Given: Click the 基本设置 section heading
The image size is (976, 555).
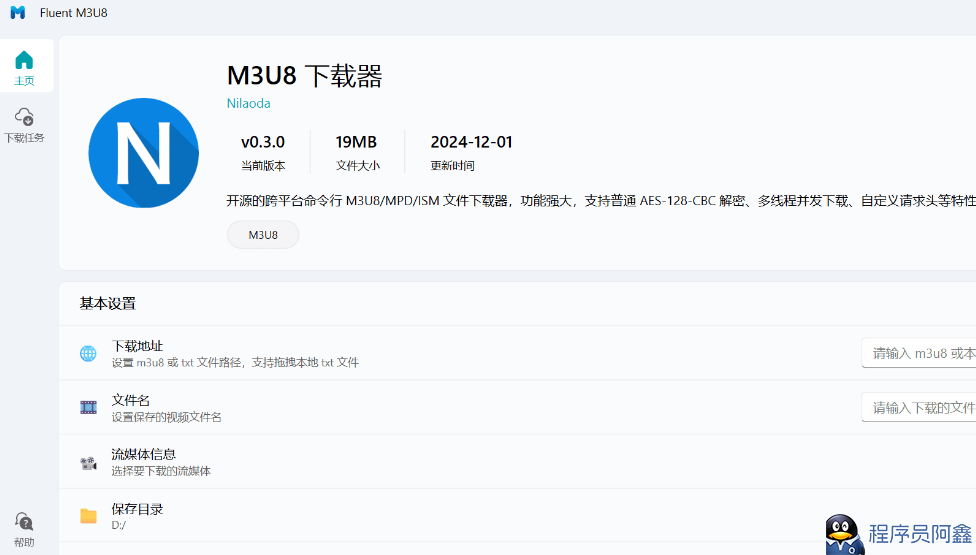Looking at the screenshot, I should point(108,304).
